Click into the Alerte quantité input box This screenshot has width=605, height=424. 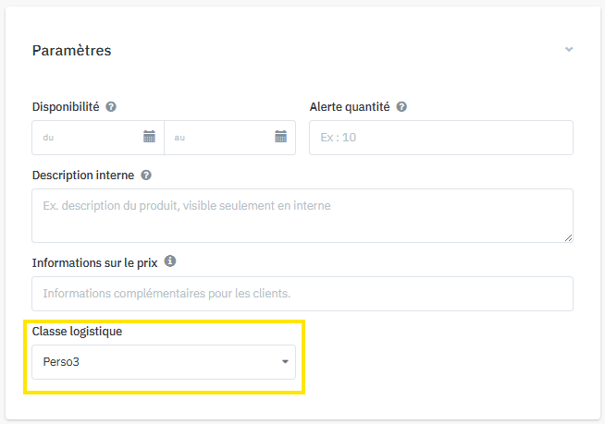pos(440,137)
